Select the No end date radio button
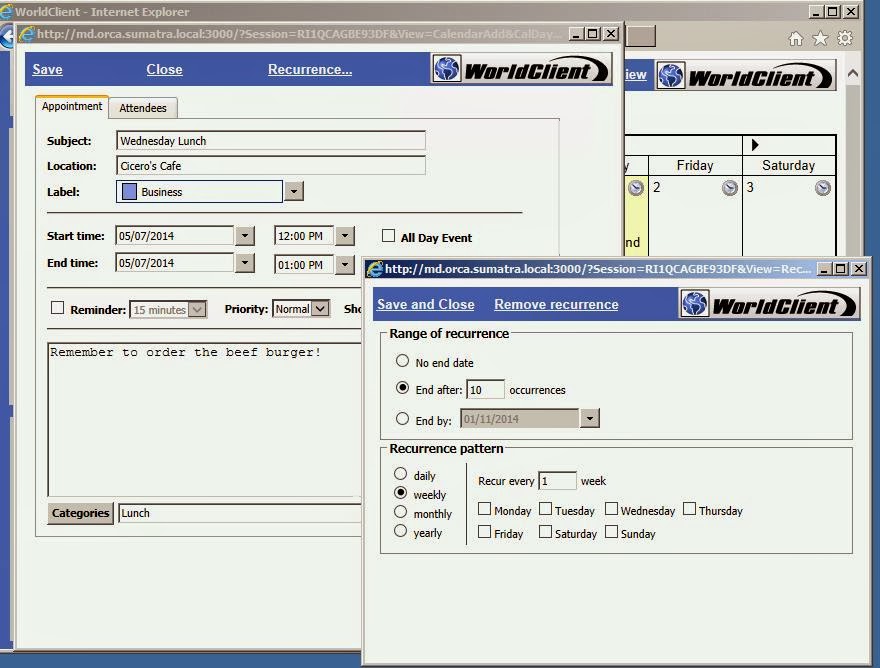The image size is (880, 668). click(x=402, y=360)
